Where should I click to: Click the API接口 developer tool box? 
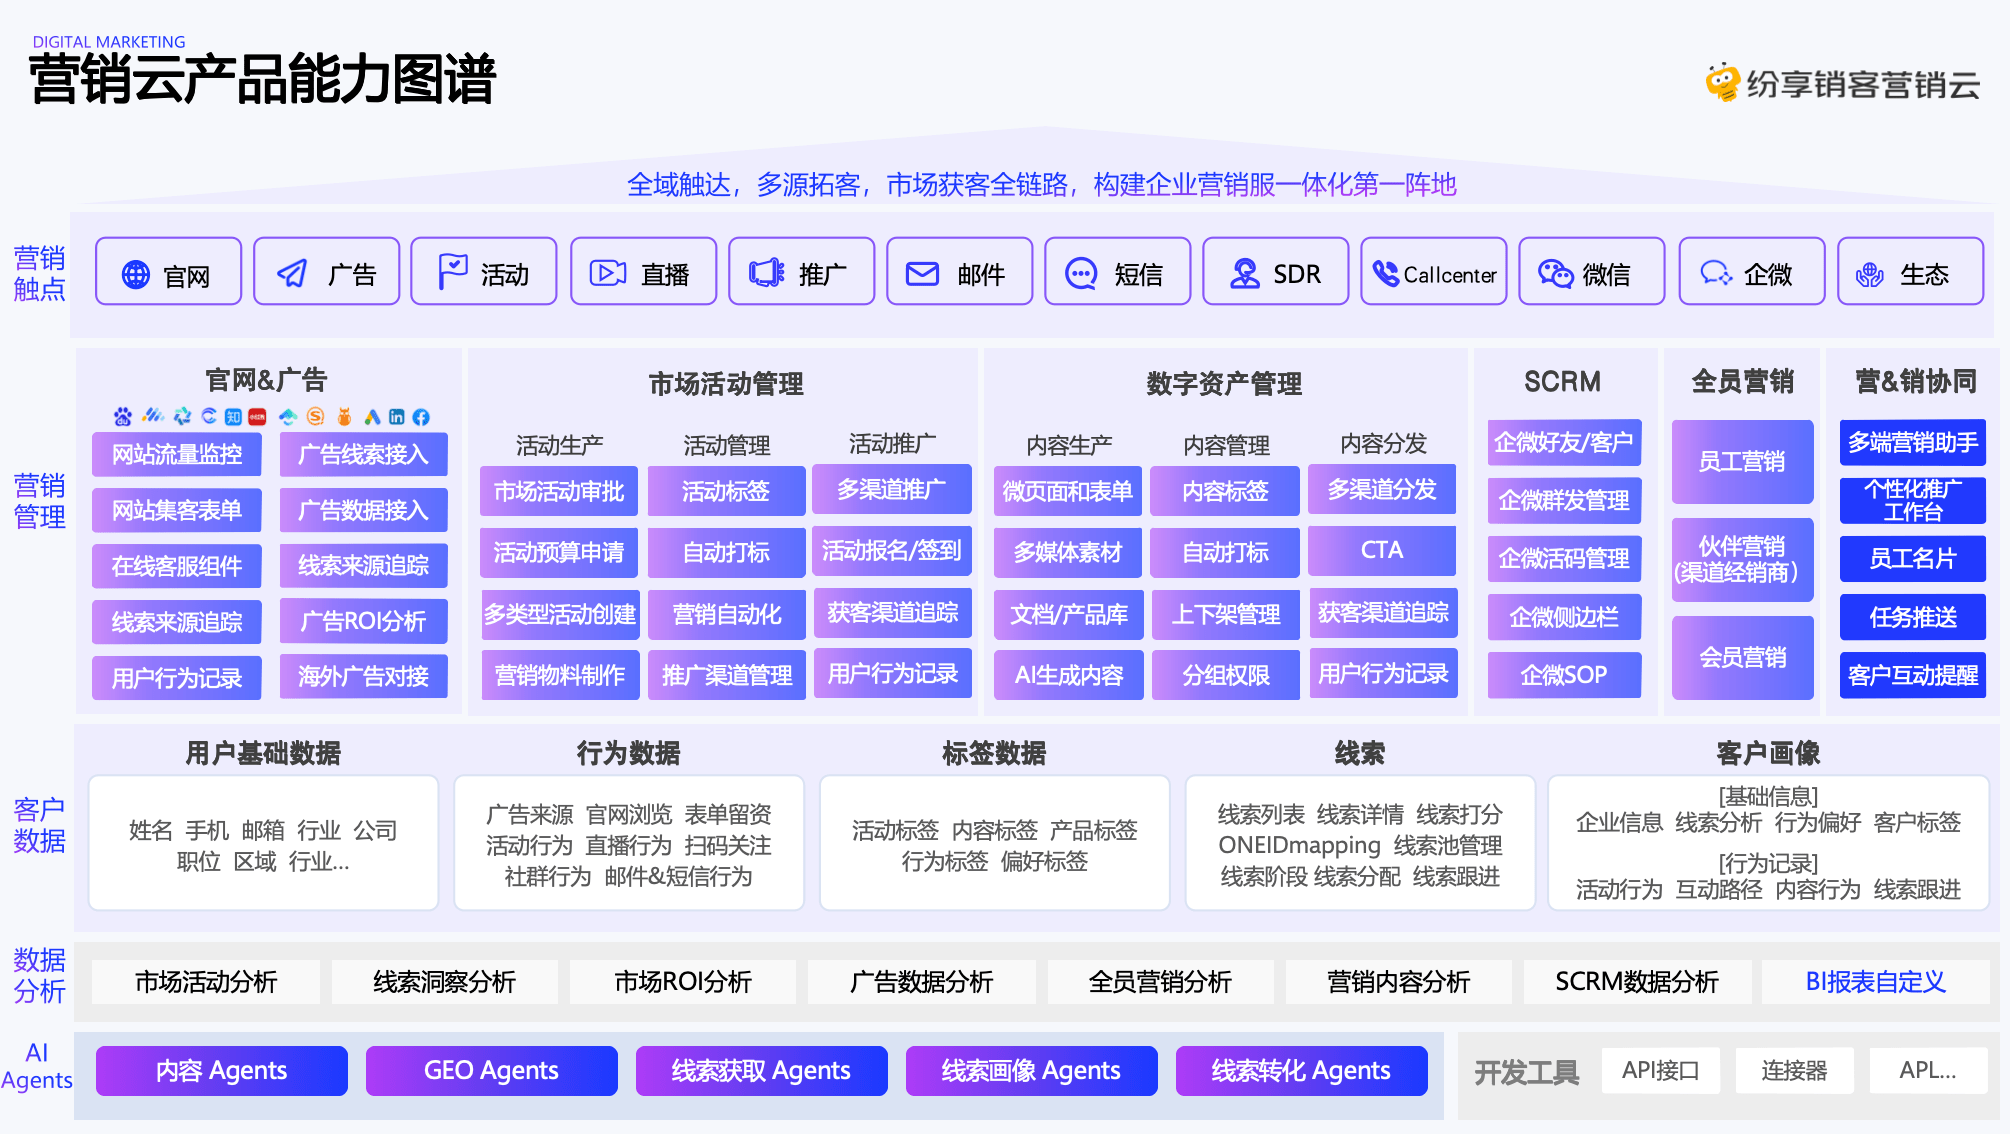point(1660,1070)
